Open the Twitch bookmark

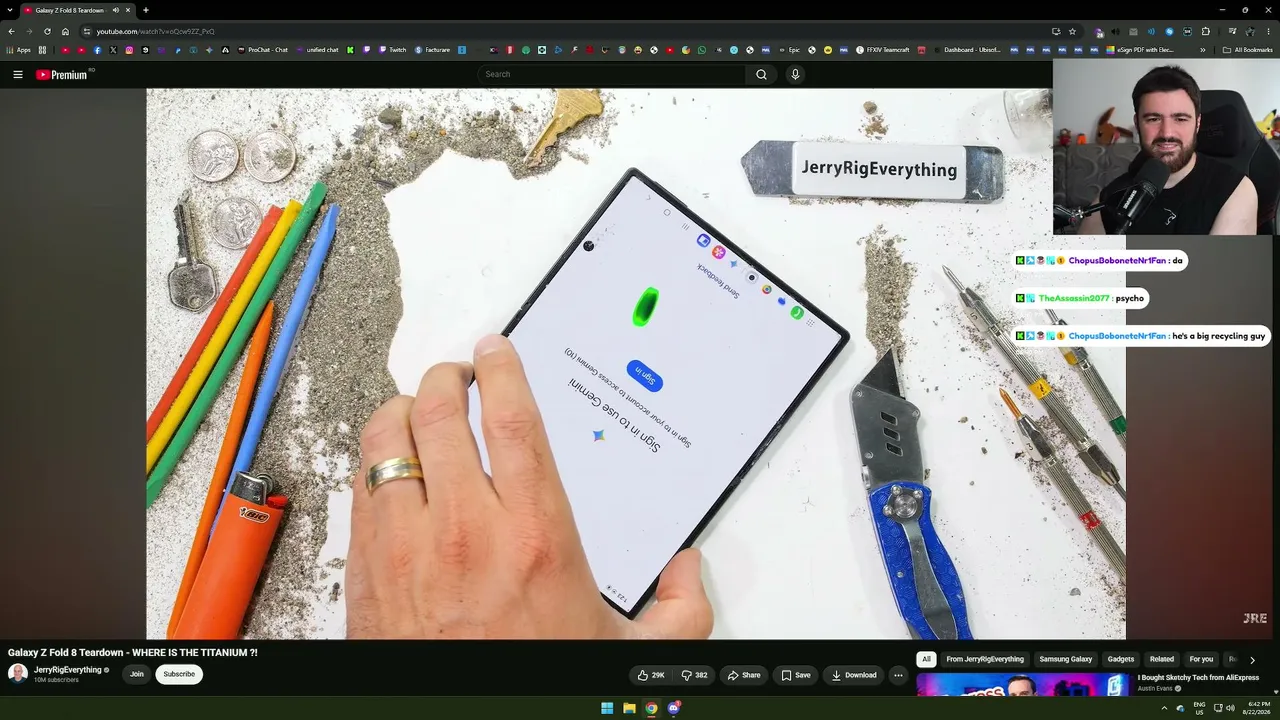(x=392, y=50)
